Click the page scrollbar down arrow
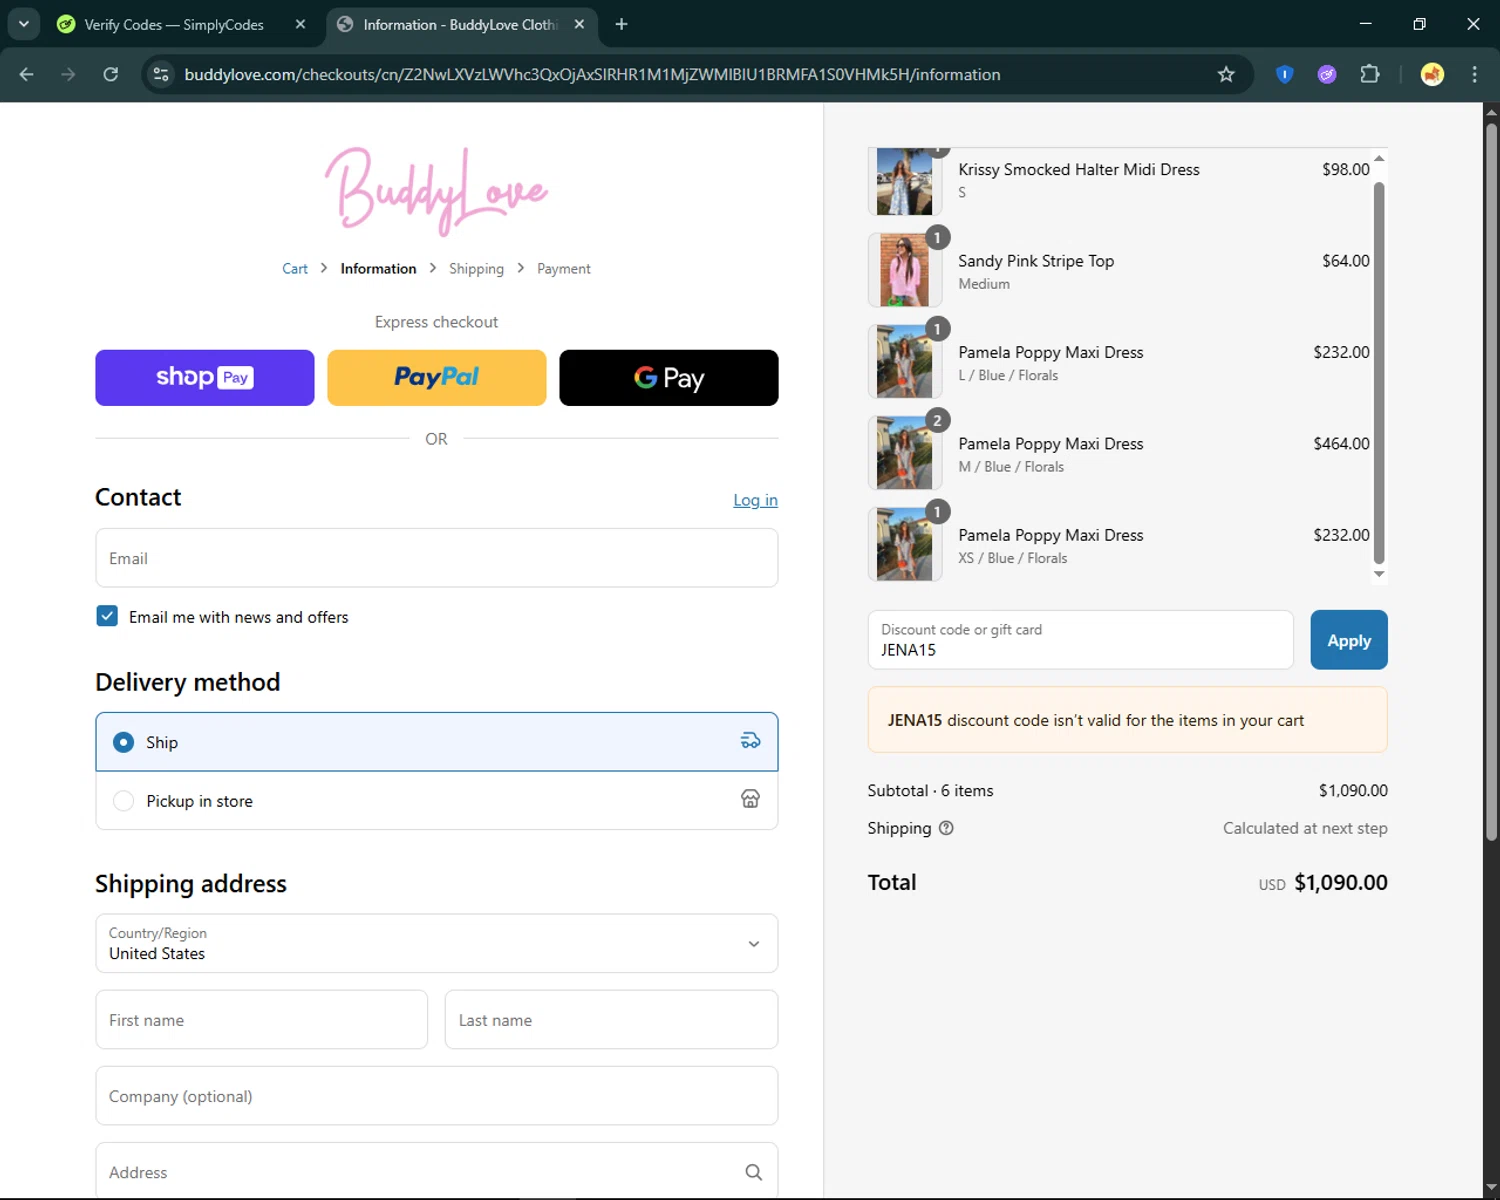Viewport: 1500px width, 1200px height. tap(1491, 1188)
